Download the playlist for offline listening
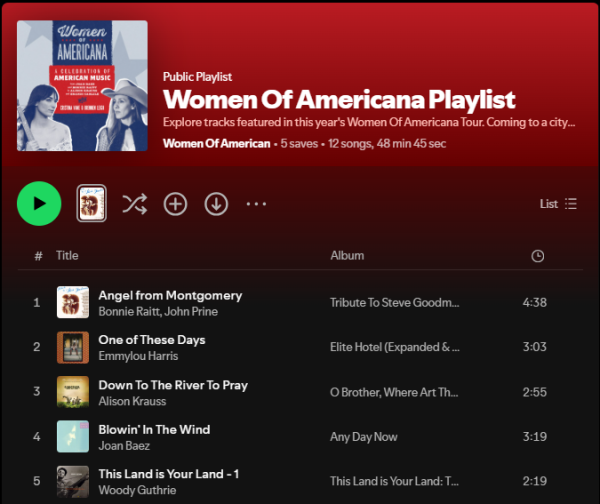The image size is (600, 504). 216,204
